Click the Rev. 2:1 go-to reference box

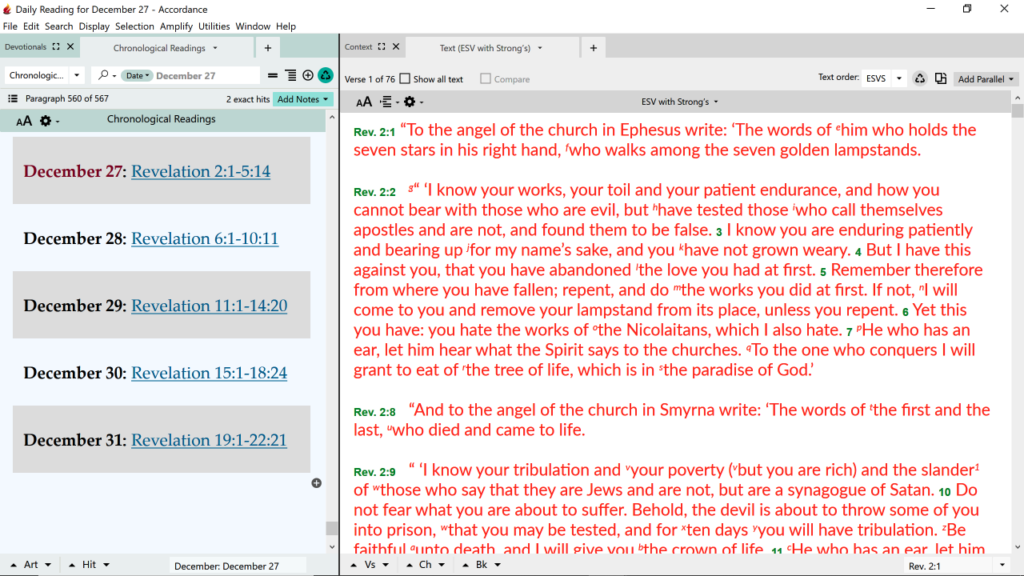point(950,566)
